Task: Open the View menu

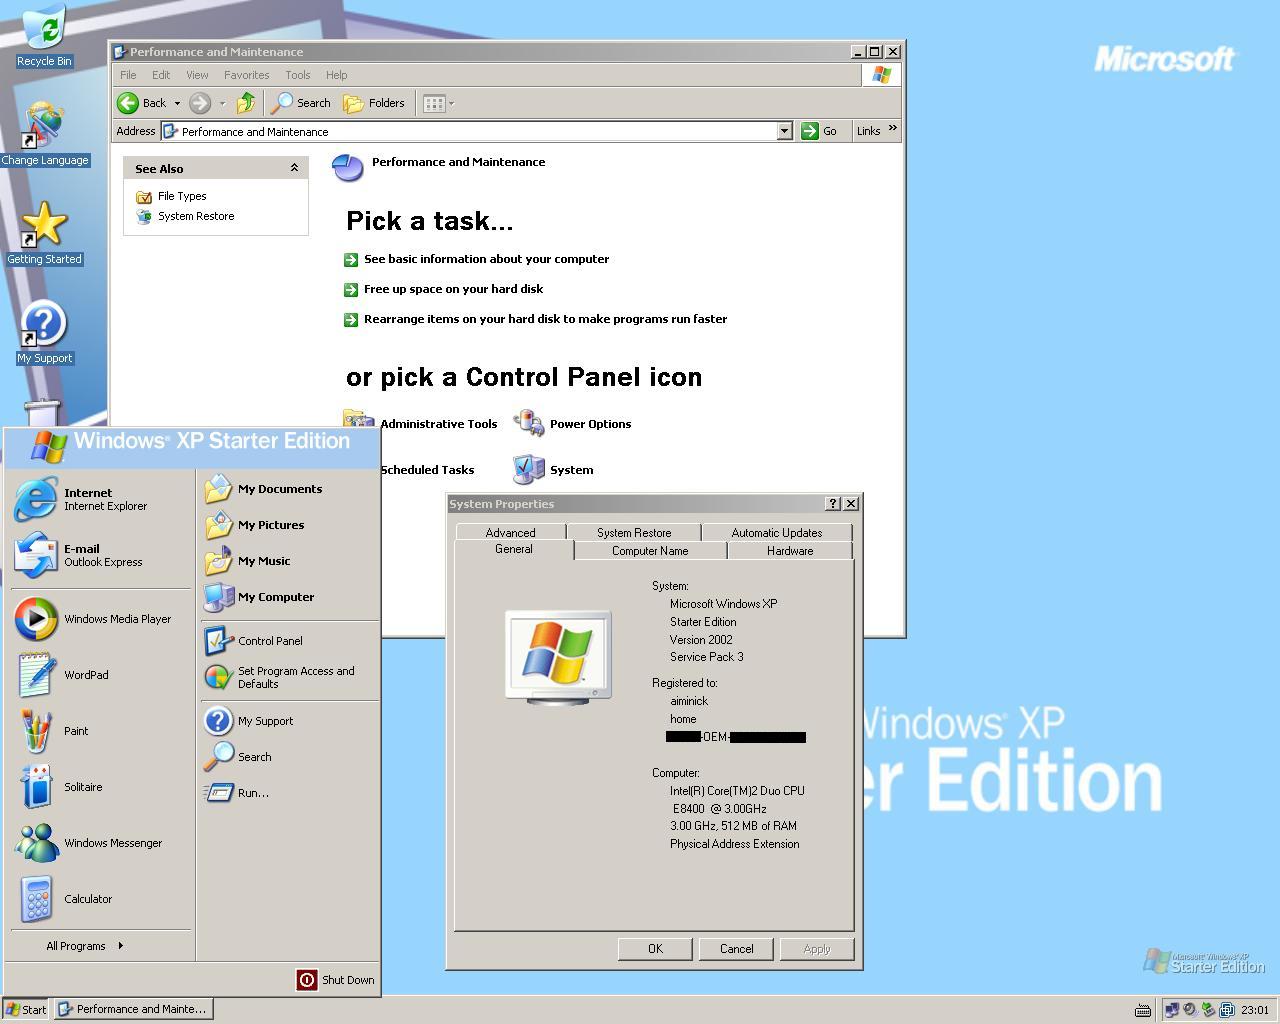Action: coord(197,75)
